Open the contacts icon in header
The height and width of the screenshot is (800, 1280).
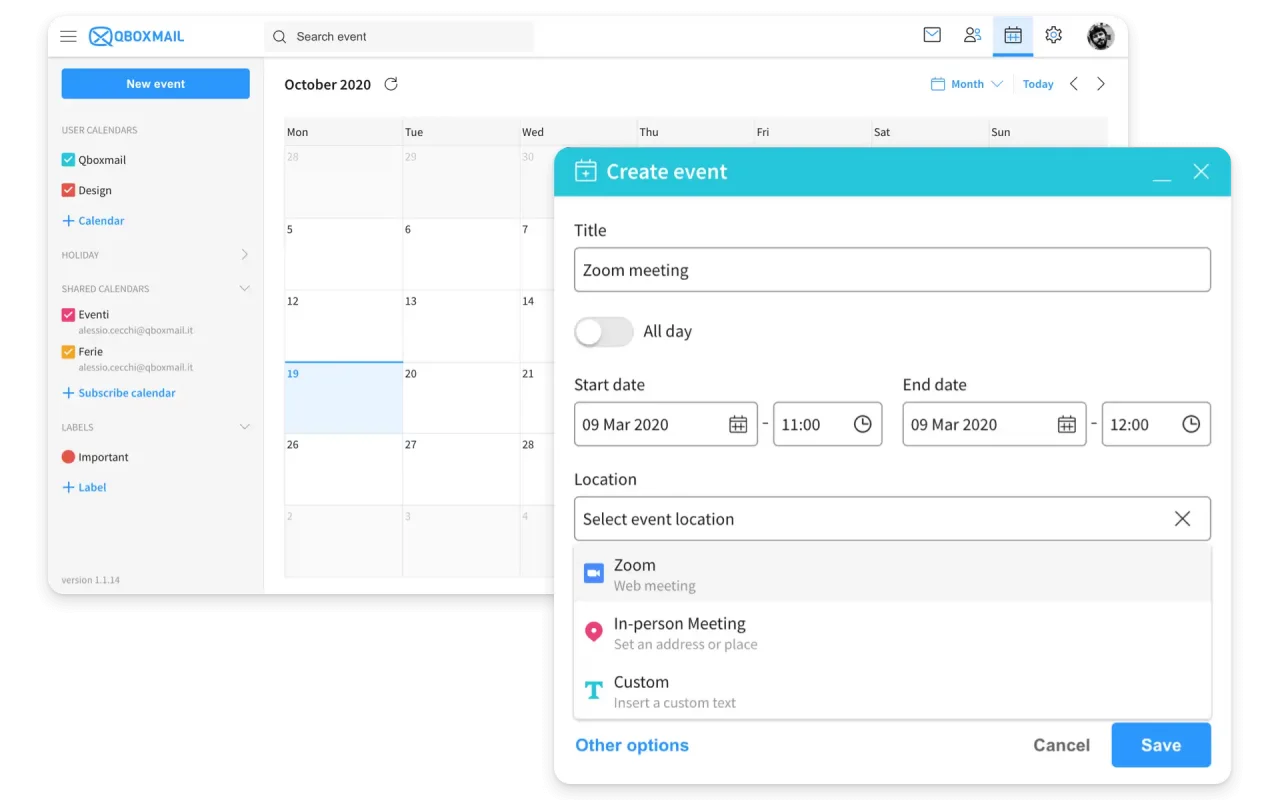pyautogui.click(x=972, y=35)
